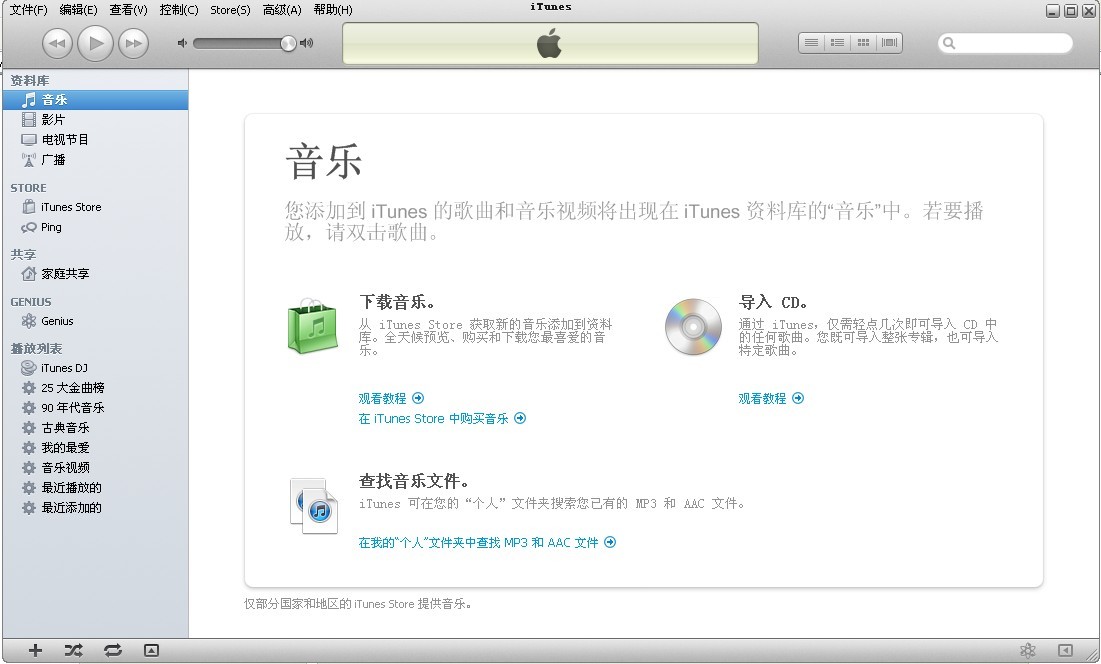1101x664 pixels.
Task: Adjust the volume slider knob
Action: click(x=288, y=43)
